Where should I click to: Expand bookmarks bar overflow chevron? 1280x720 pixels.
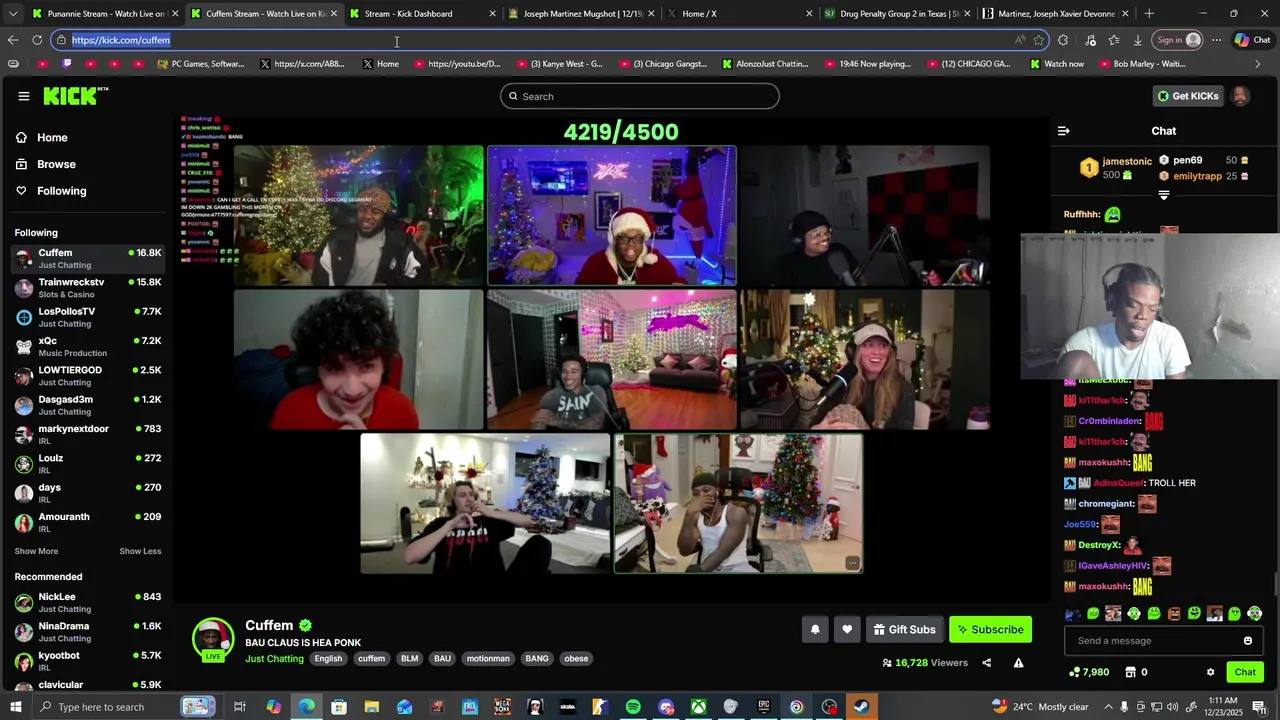(x=1258, y=64)
